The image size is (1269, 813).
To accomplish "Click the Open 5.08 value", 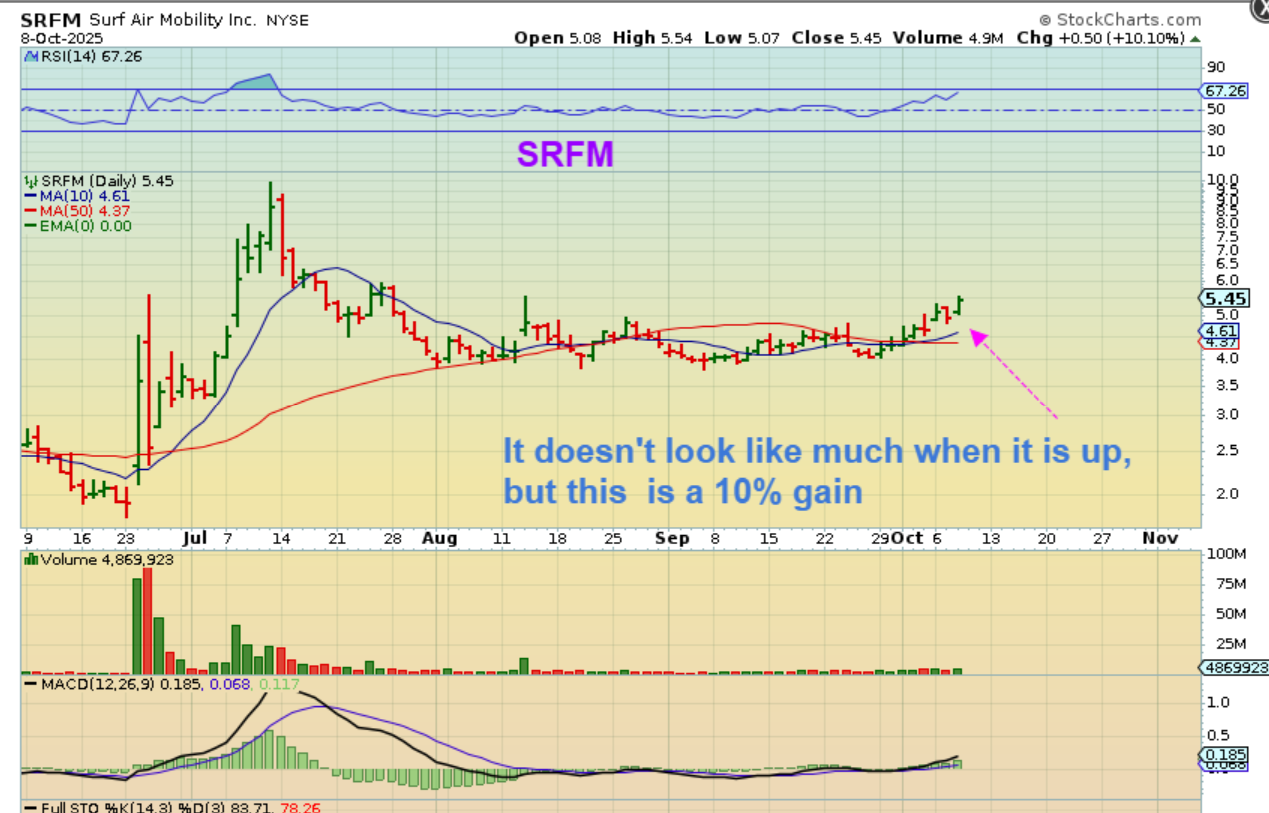I will pos(559,38).
